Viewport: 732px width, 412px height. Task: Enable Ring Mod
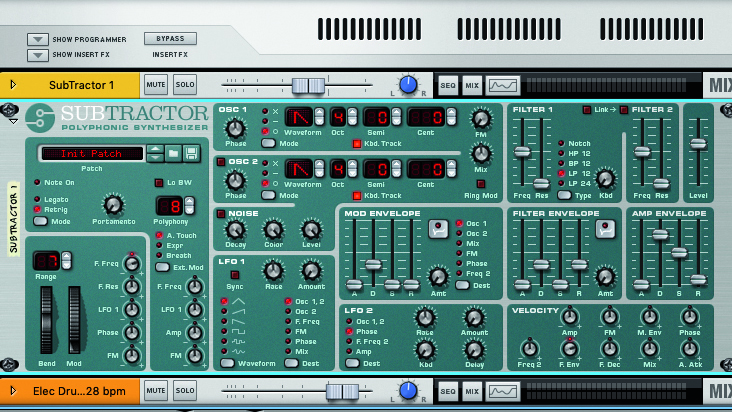(x=480, y=184)
